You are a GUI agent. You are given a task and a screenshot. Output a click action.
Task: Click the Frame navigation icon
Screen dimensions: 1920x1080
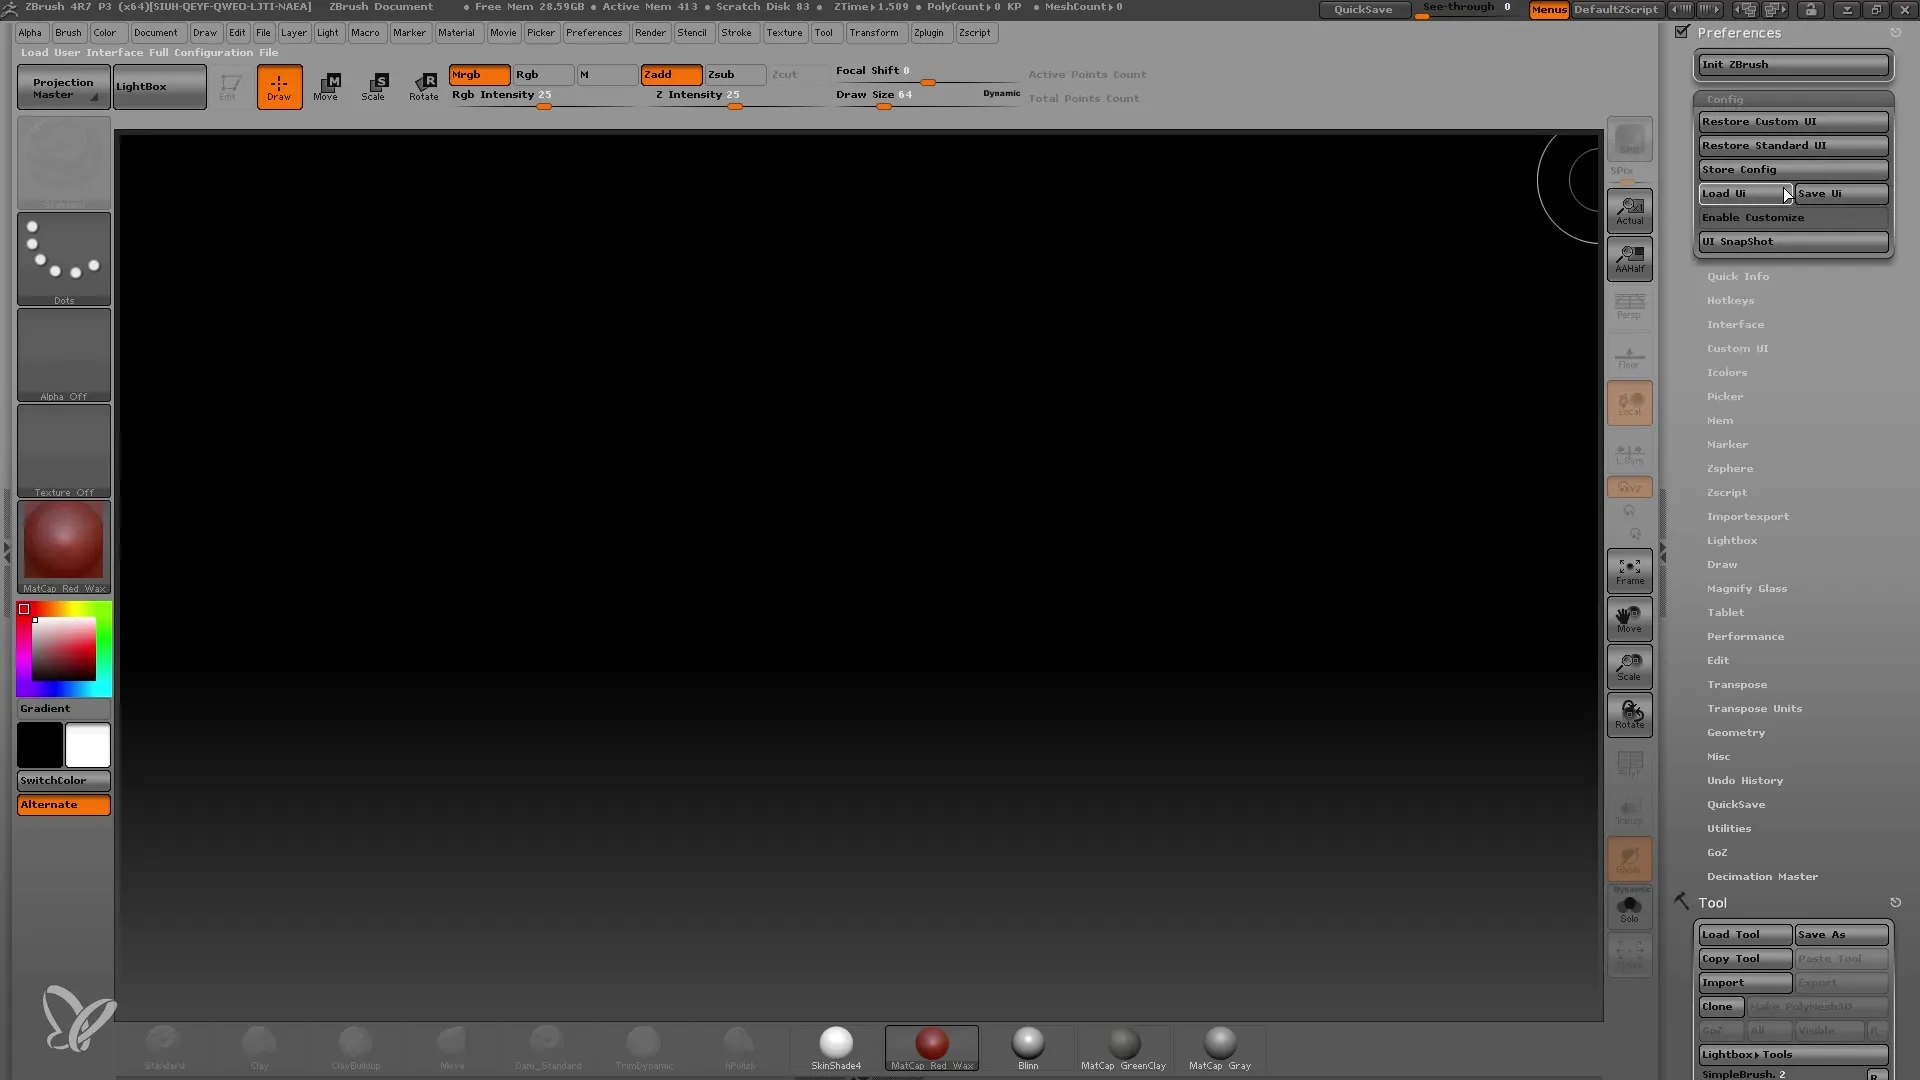coord(1629,568)
